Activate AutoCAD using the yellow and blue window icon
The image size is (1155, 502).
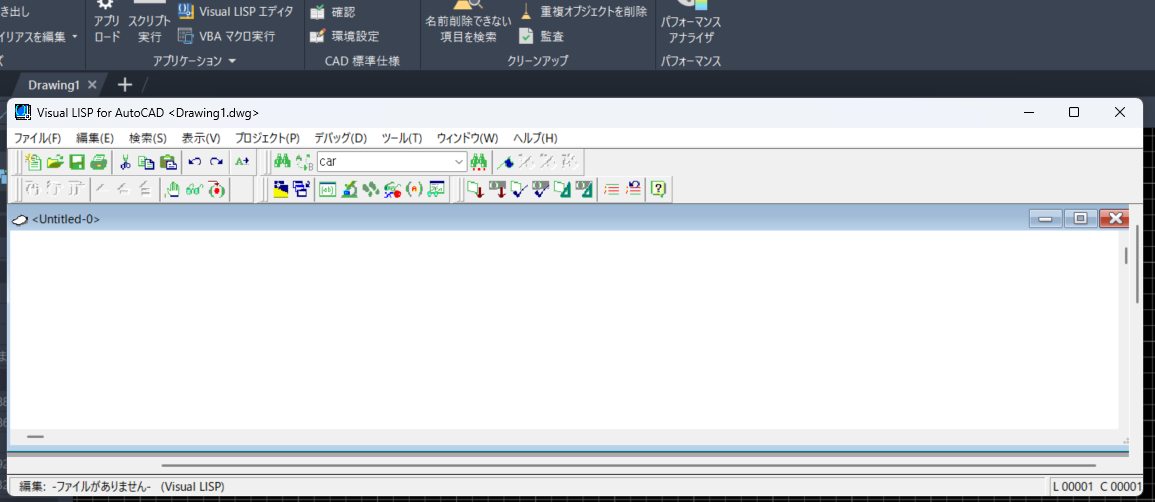281,189
